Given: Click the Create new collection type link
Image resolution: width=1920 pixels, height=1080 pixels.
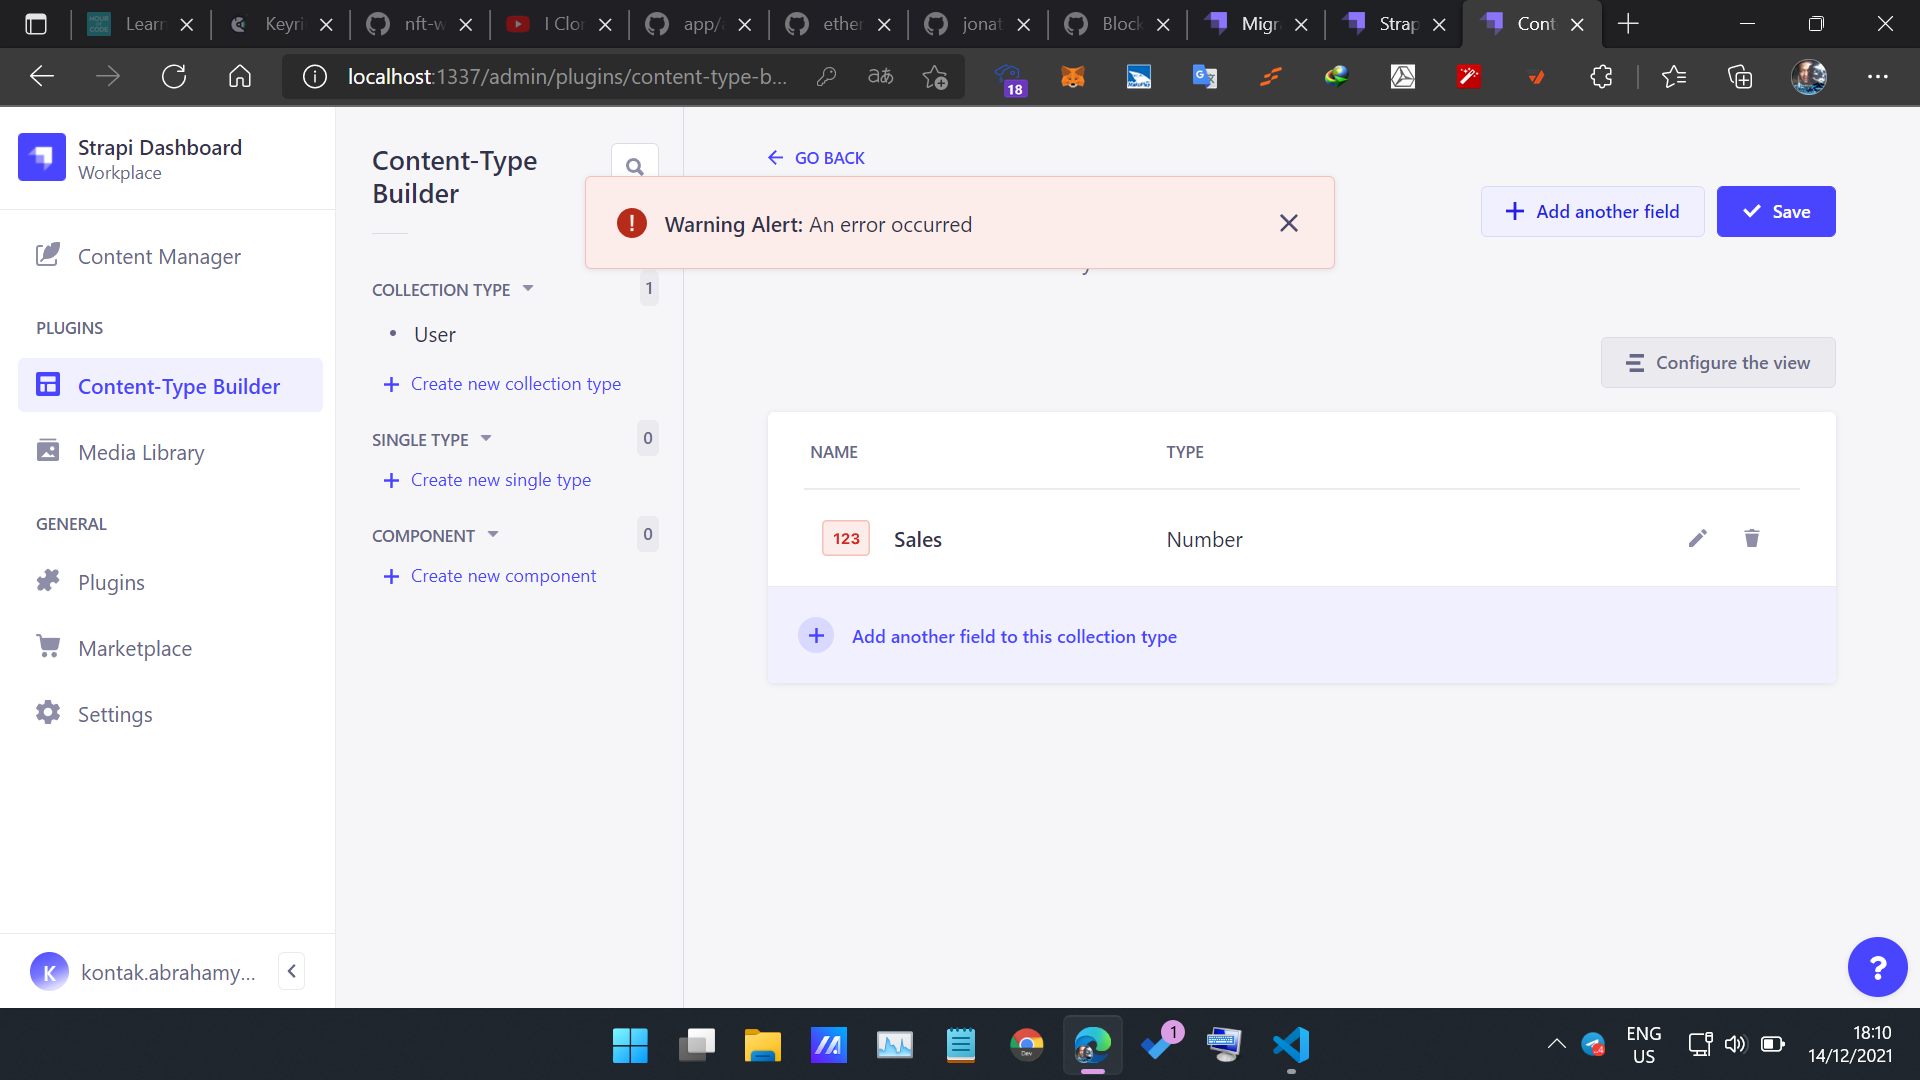Looking at the screenshot, I should coord(515,383).
